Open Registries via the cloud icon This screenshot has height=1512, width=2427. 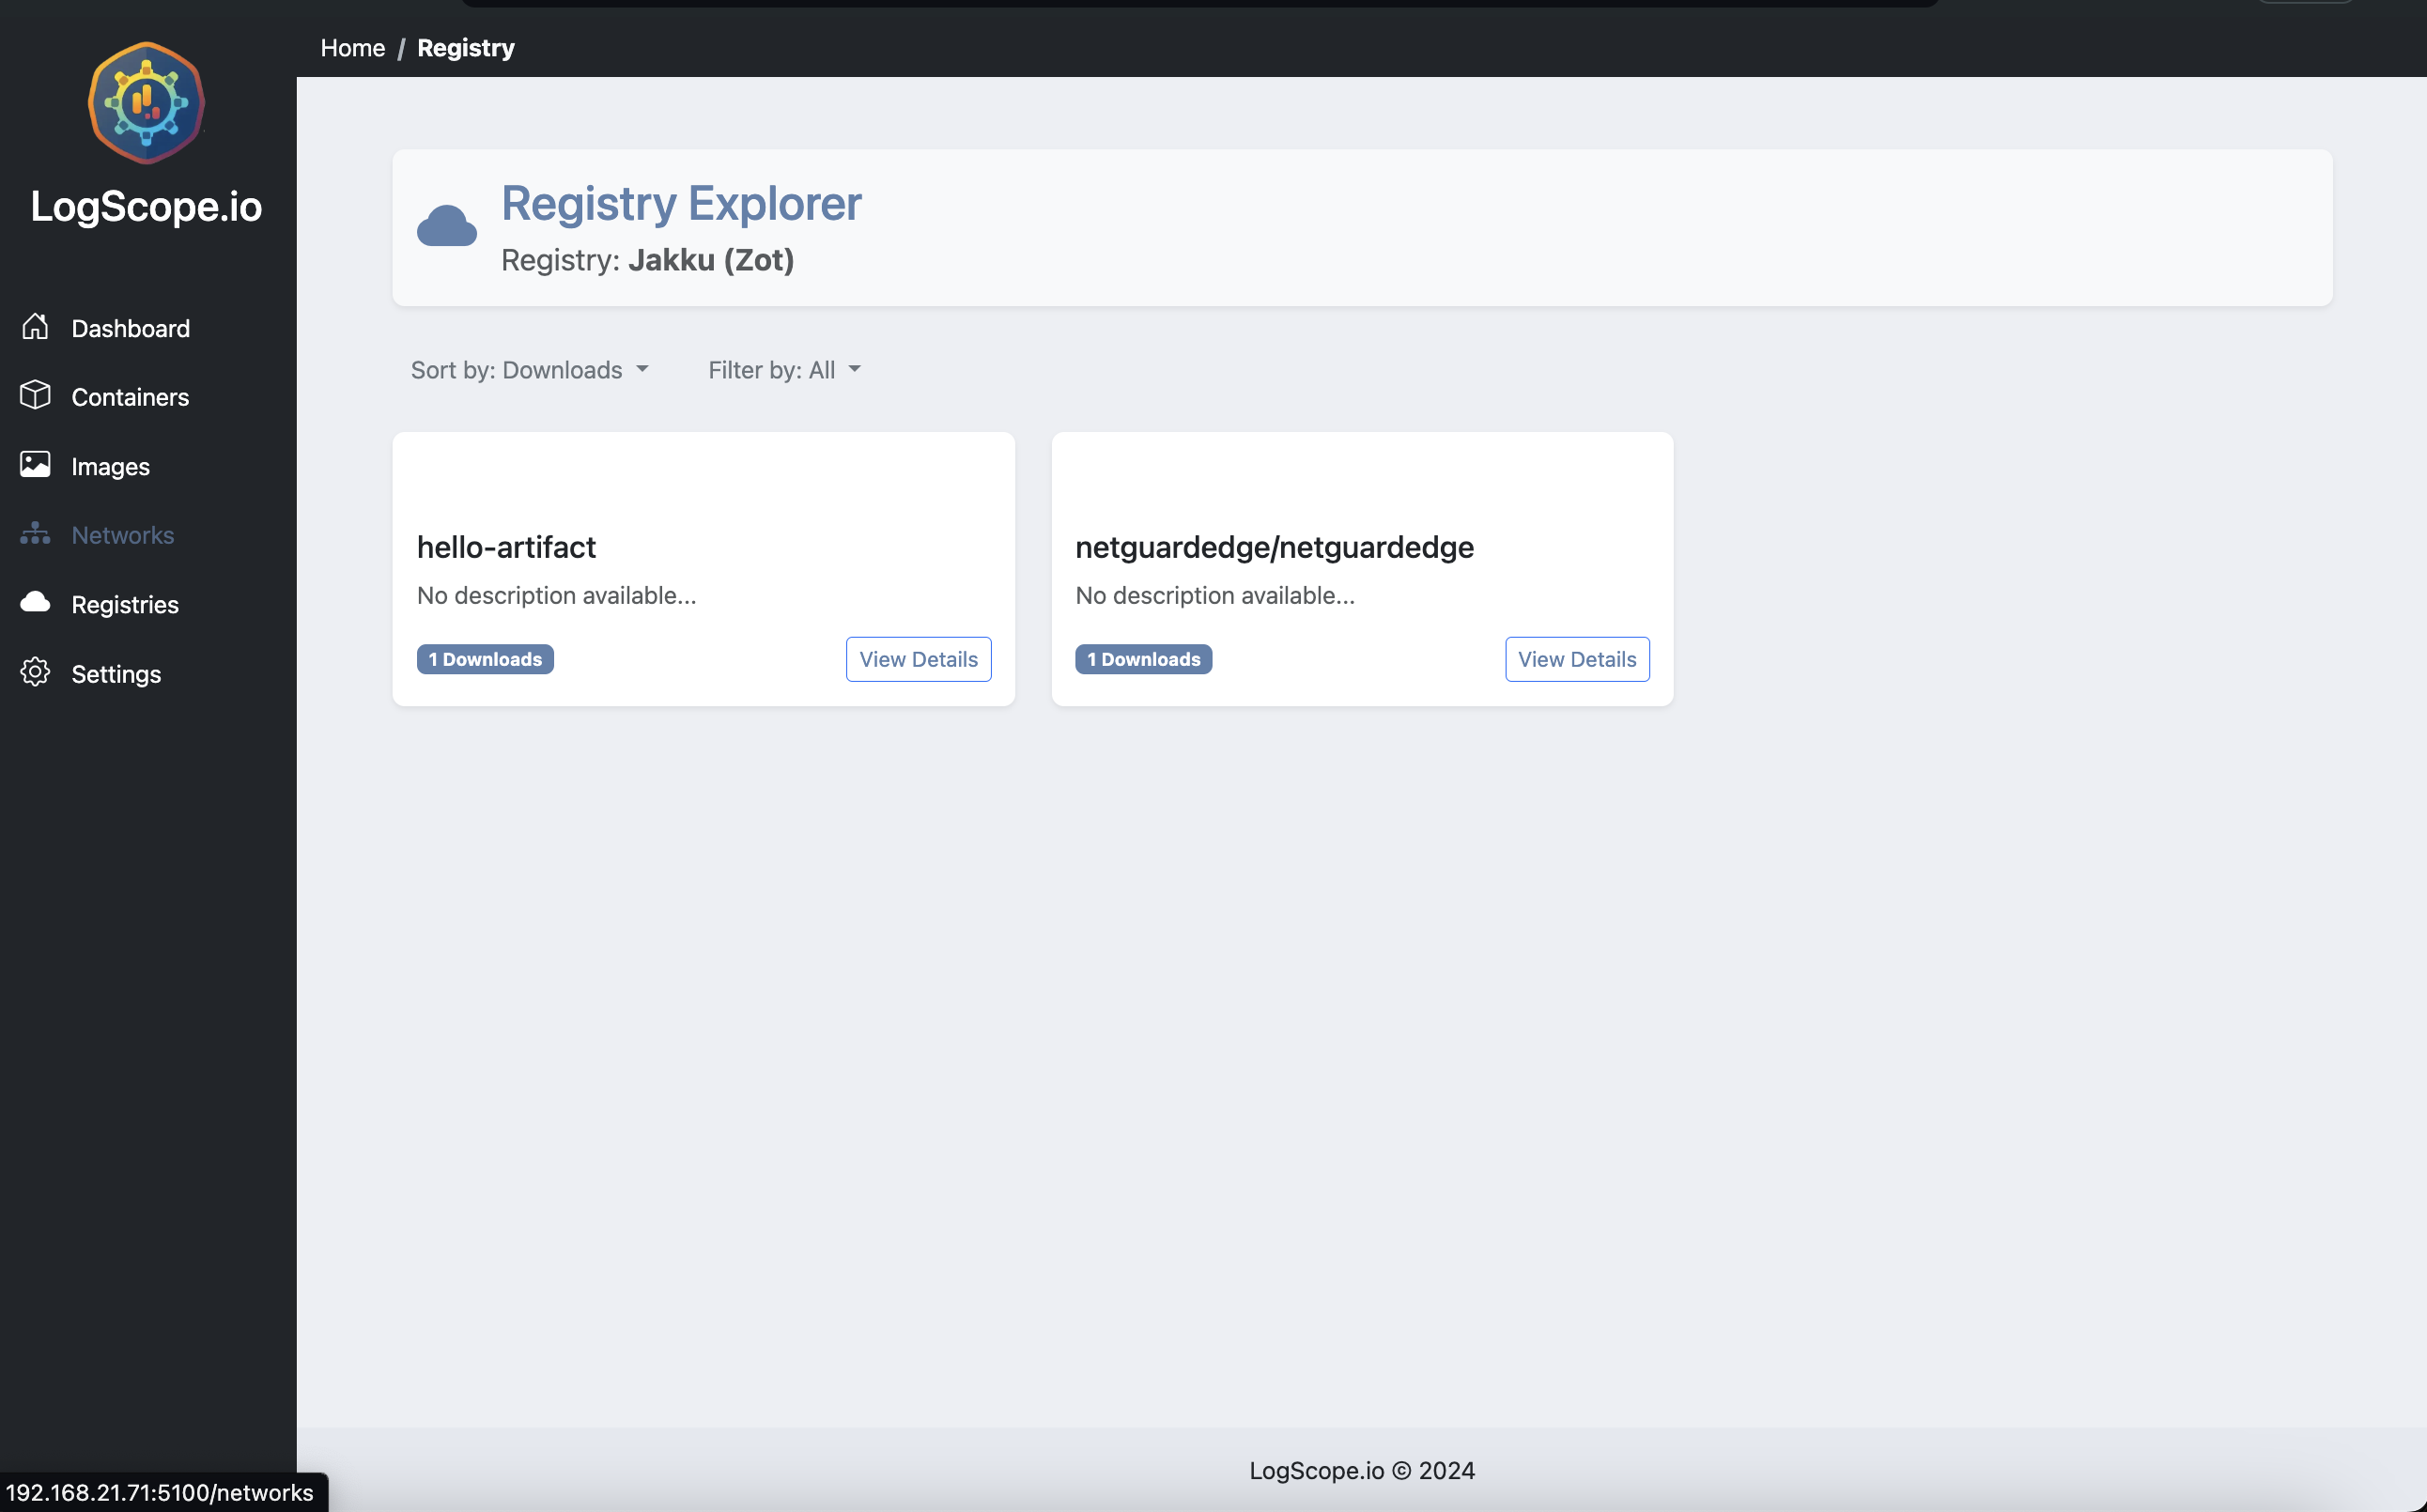(x=36, y=603)
